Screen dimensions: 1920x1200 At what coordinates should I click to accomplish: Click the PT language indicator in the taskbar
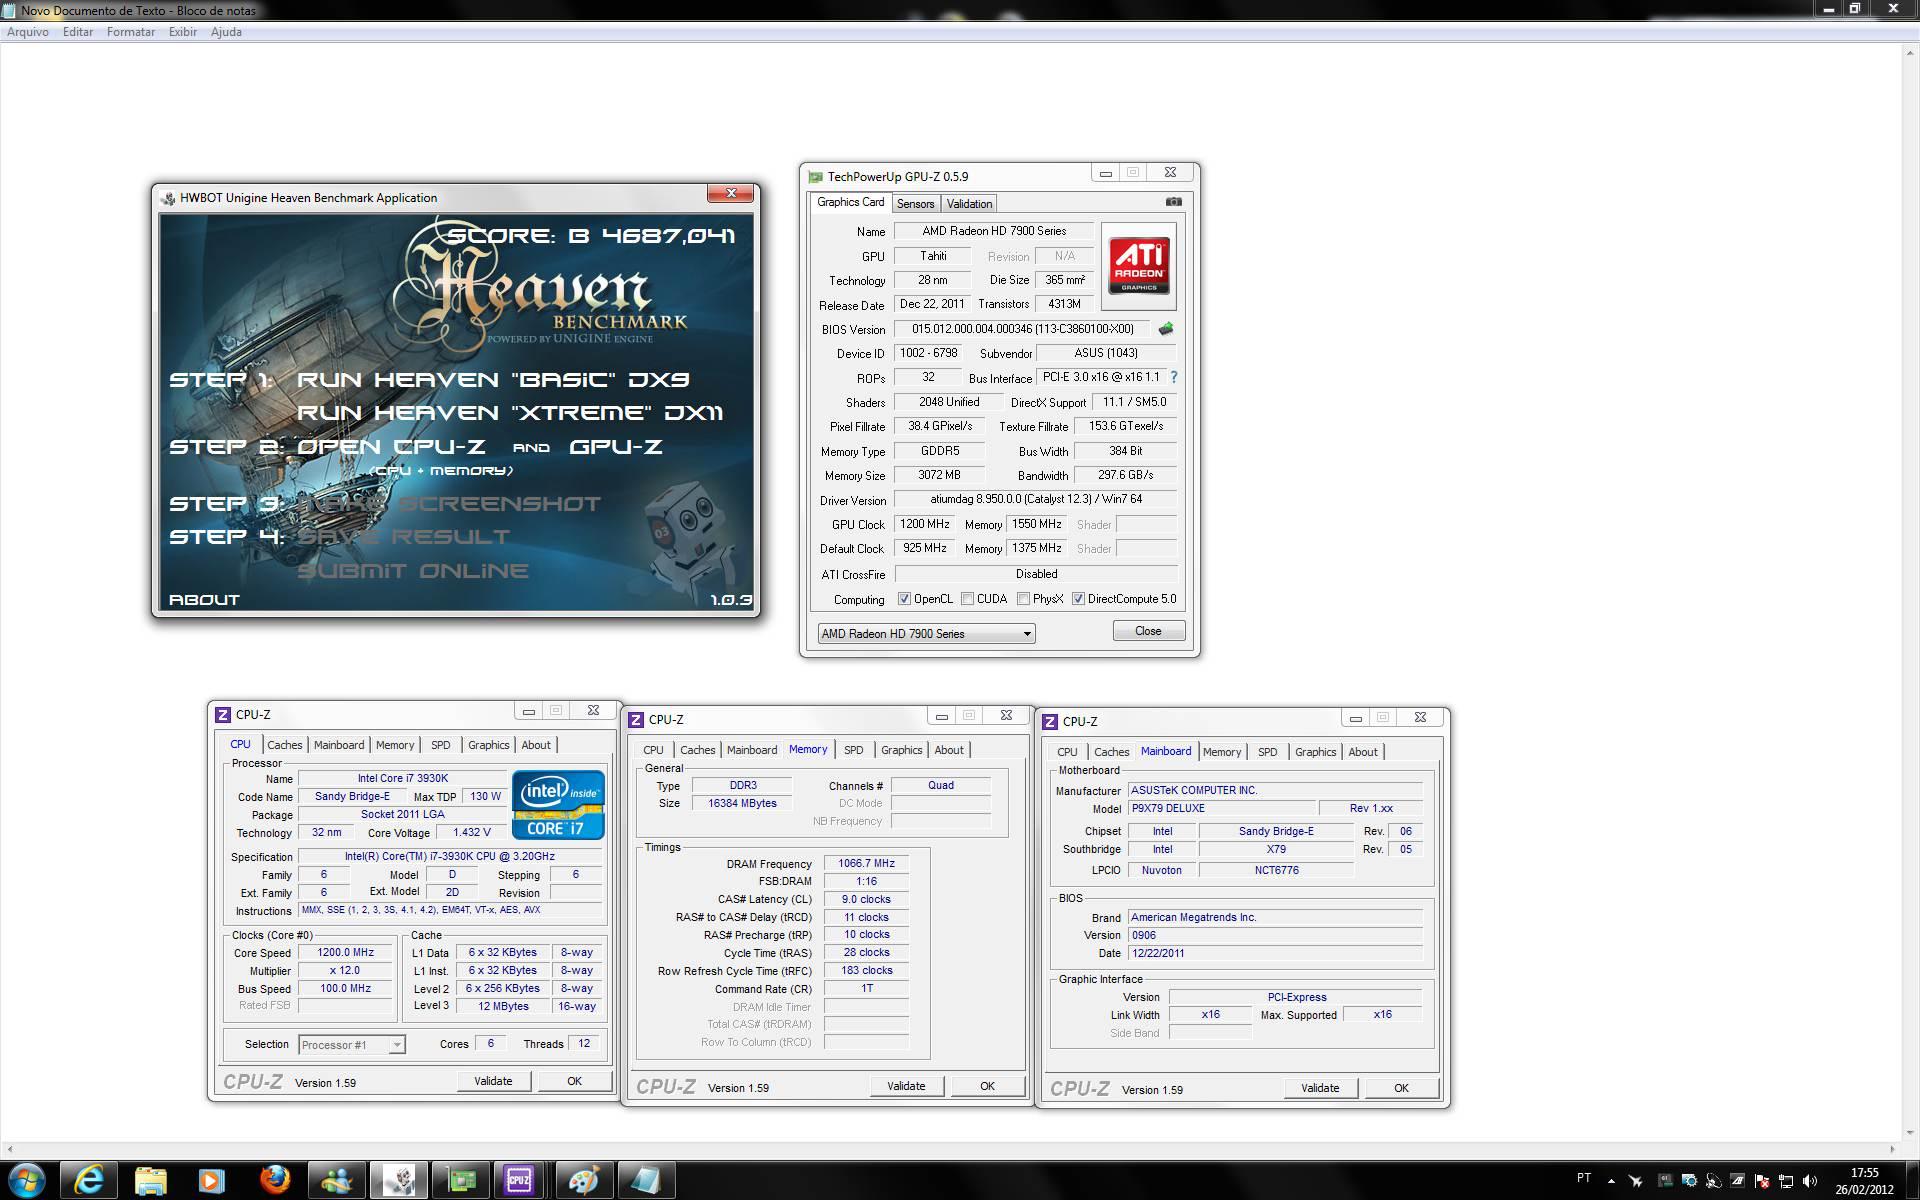pos(1584,1179)
